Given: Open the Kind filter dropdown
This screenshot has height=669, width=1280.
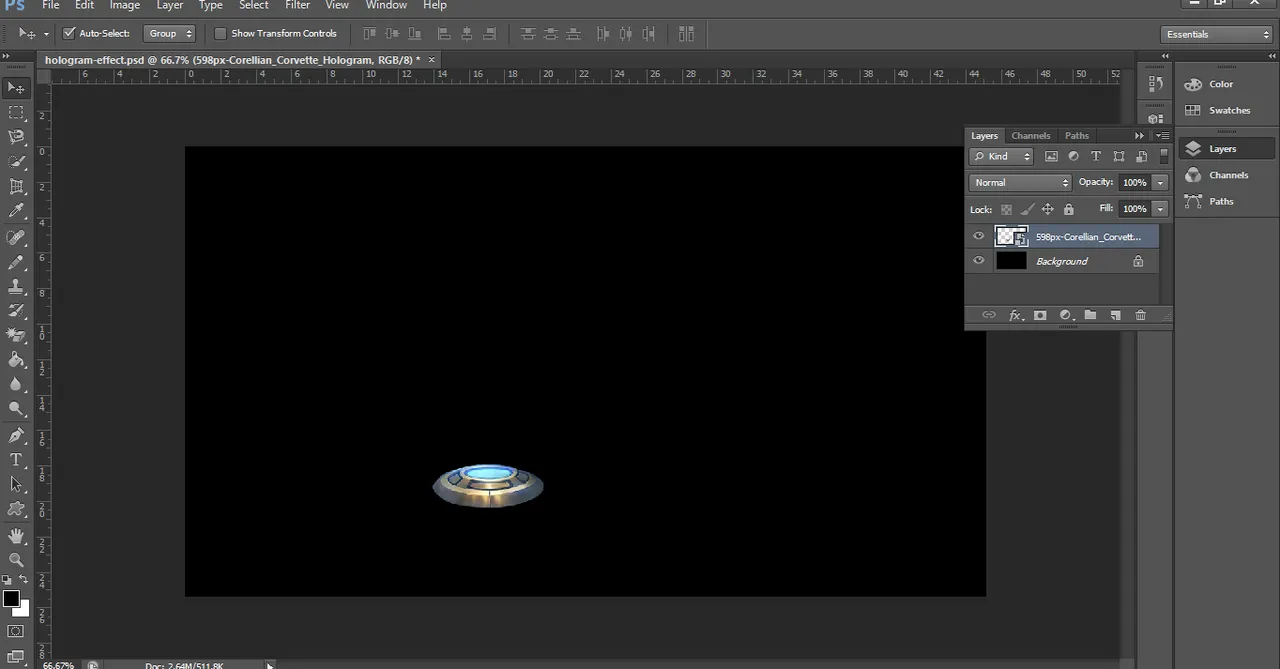Looking at the screenshot, I should [x=1001, y=156].
